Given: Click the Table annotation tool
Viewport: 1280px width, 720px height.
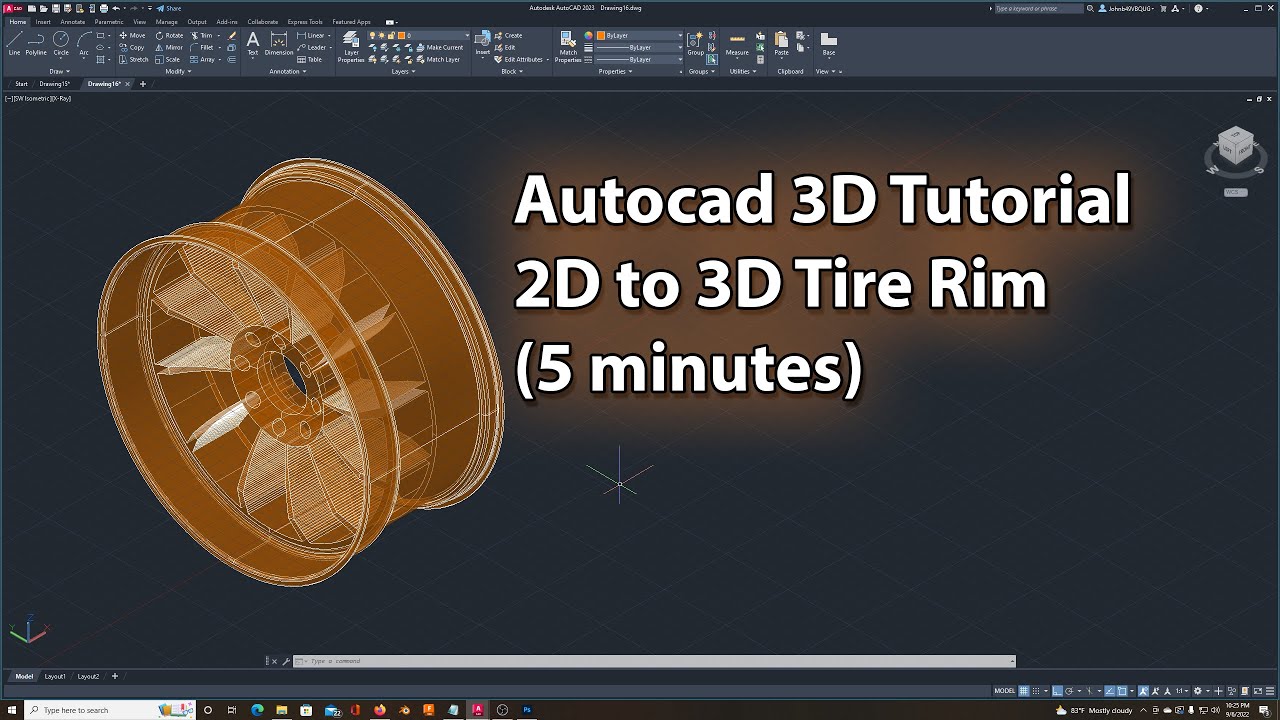Looking at the screenshot, I should click(x=310, y=59).
